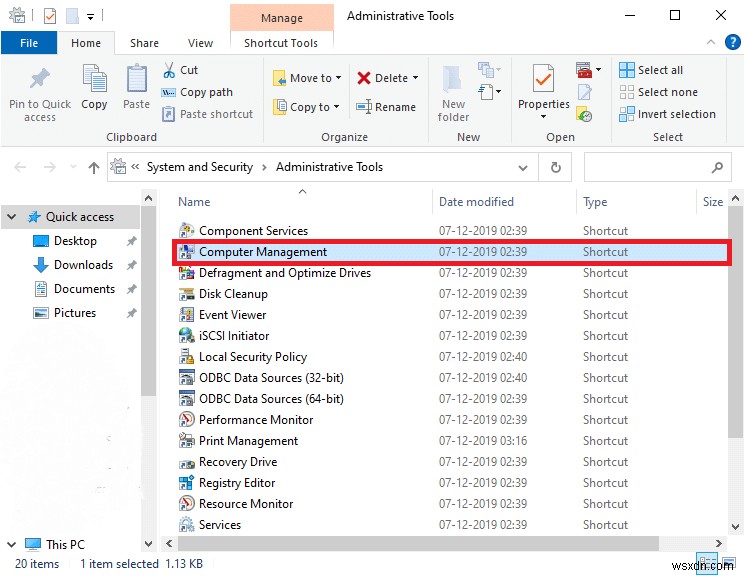Screen dimensions: 745x576
Task: Click the Services gear icon
Action: click(x=186, y=525)
